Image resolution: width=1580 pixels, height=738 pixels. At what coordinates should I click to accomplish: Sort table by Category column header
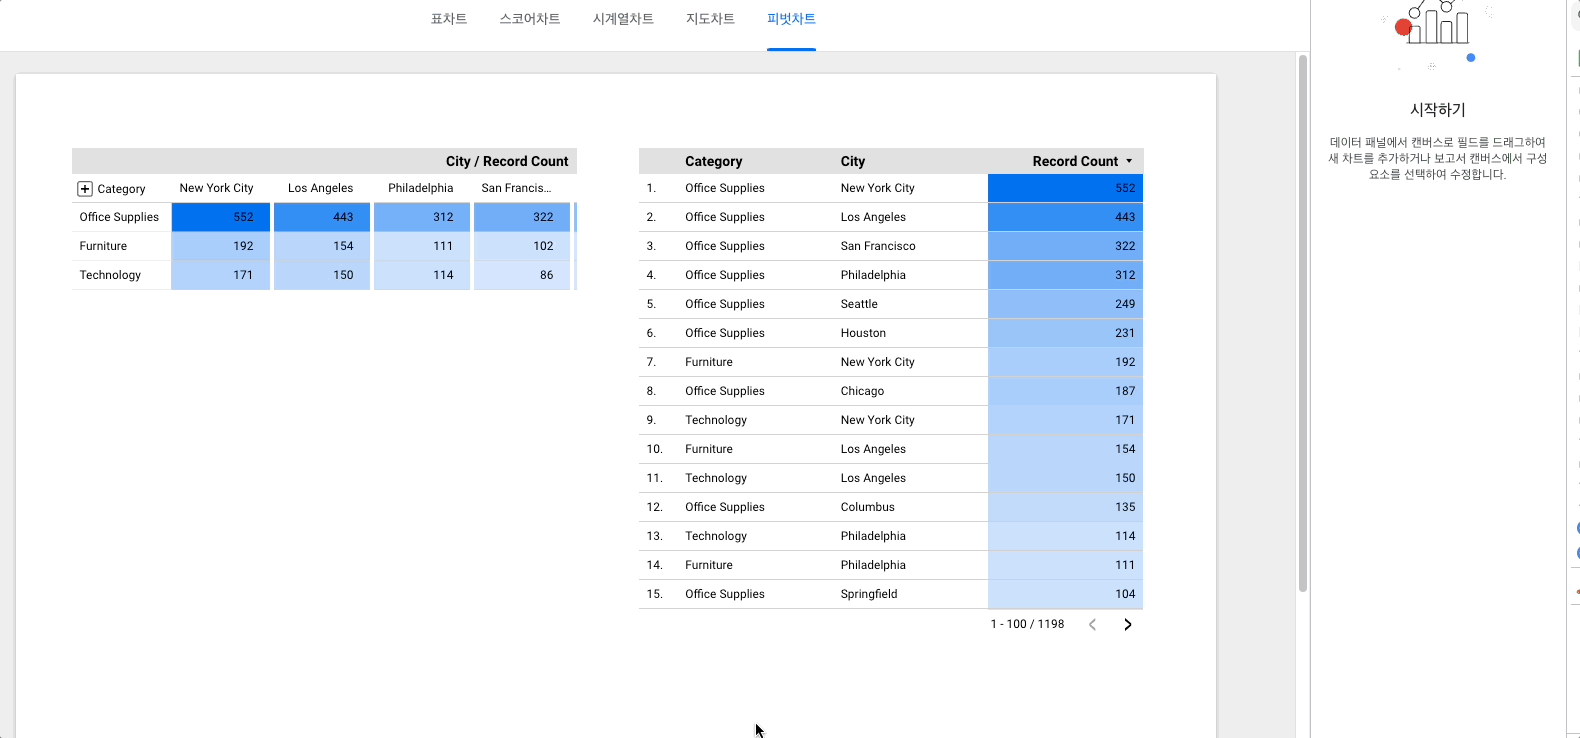(x=714, y=161)
